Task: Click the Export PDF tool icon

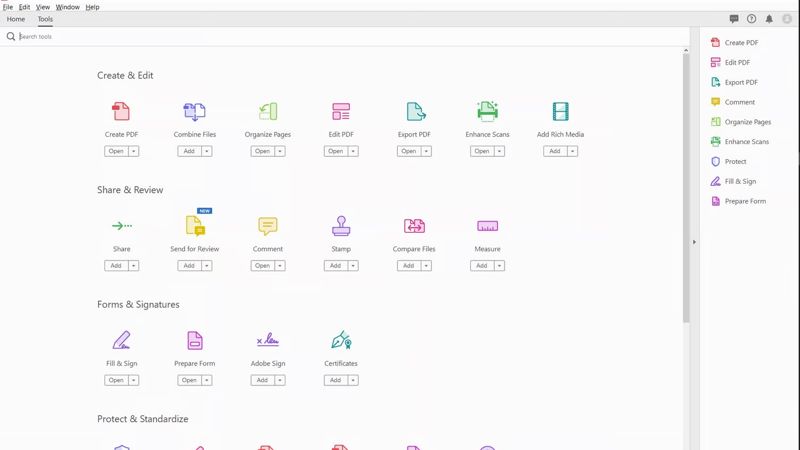Action: tap(416, 111)
